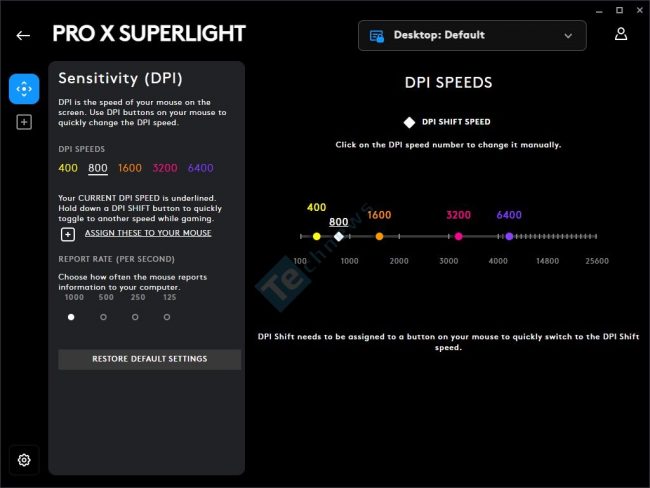
Task: Select the 125 report rate option
Action: coord(167,317)
